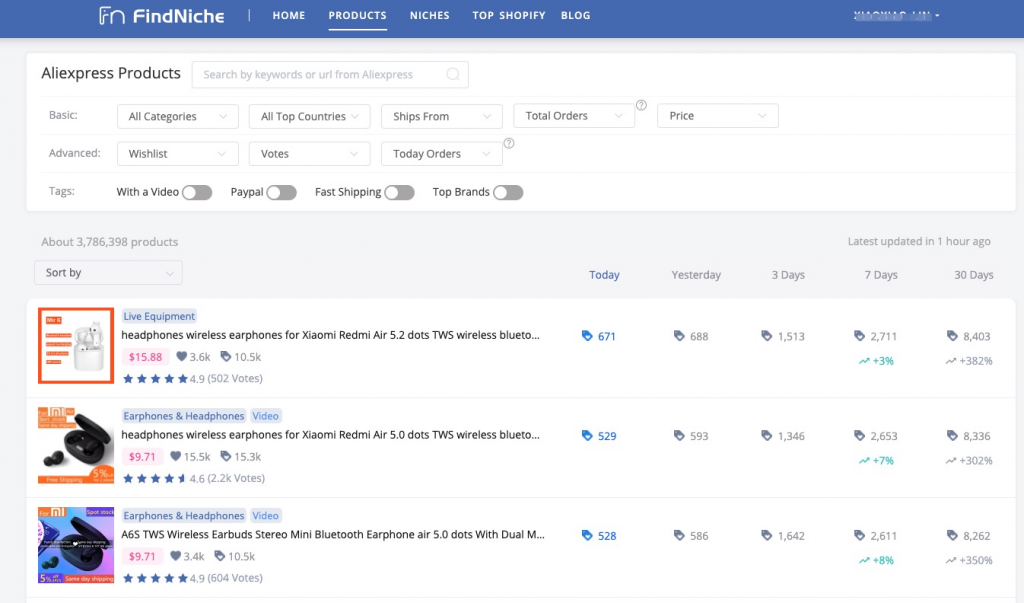Click the wishlist heart icon for 3.6k

182,357
